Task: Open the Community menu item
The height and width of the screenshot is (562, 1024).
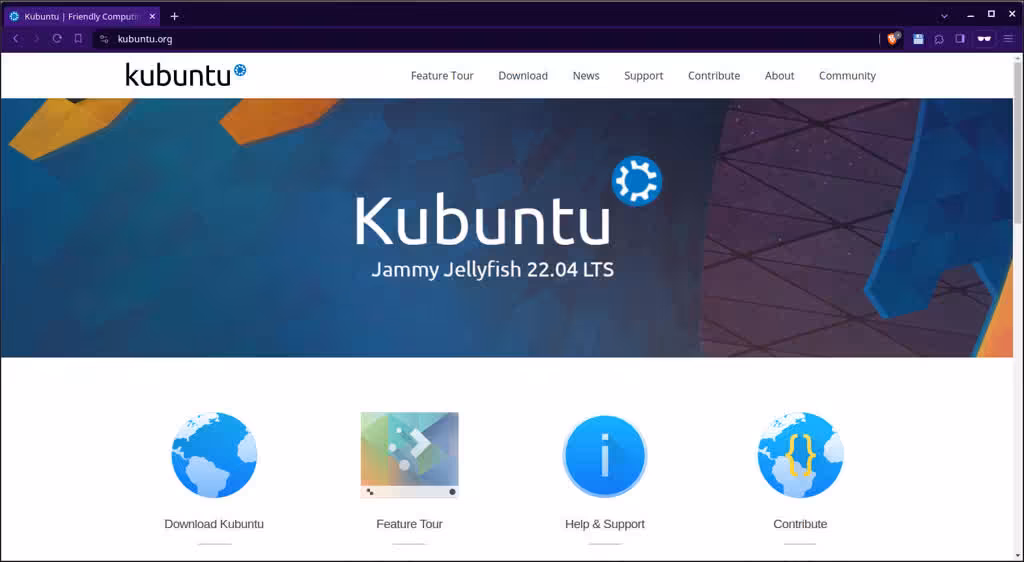Action: pyautogui.click(x=847, y=76)
